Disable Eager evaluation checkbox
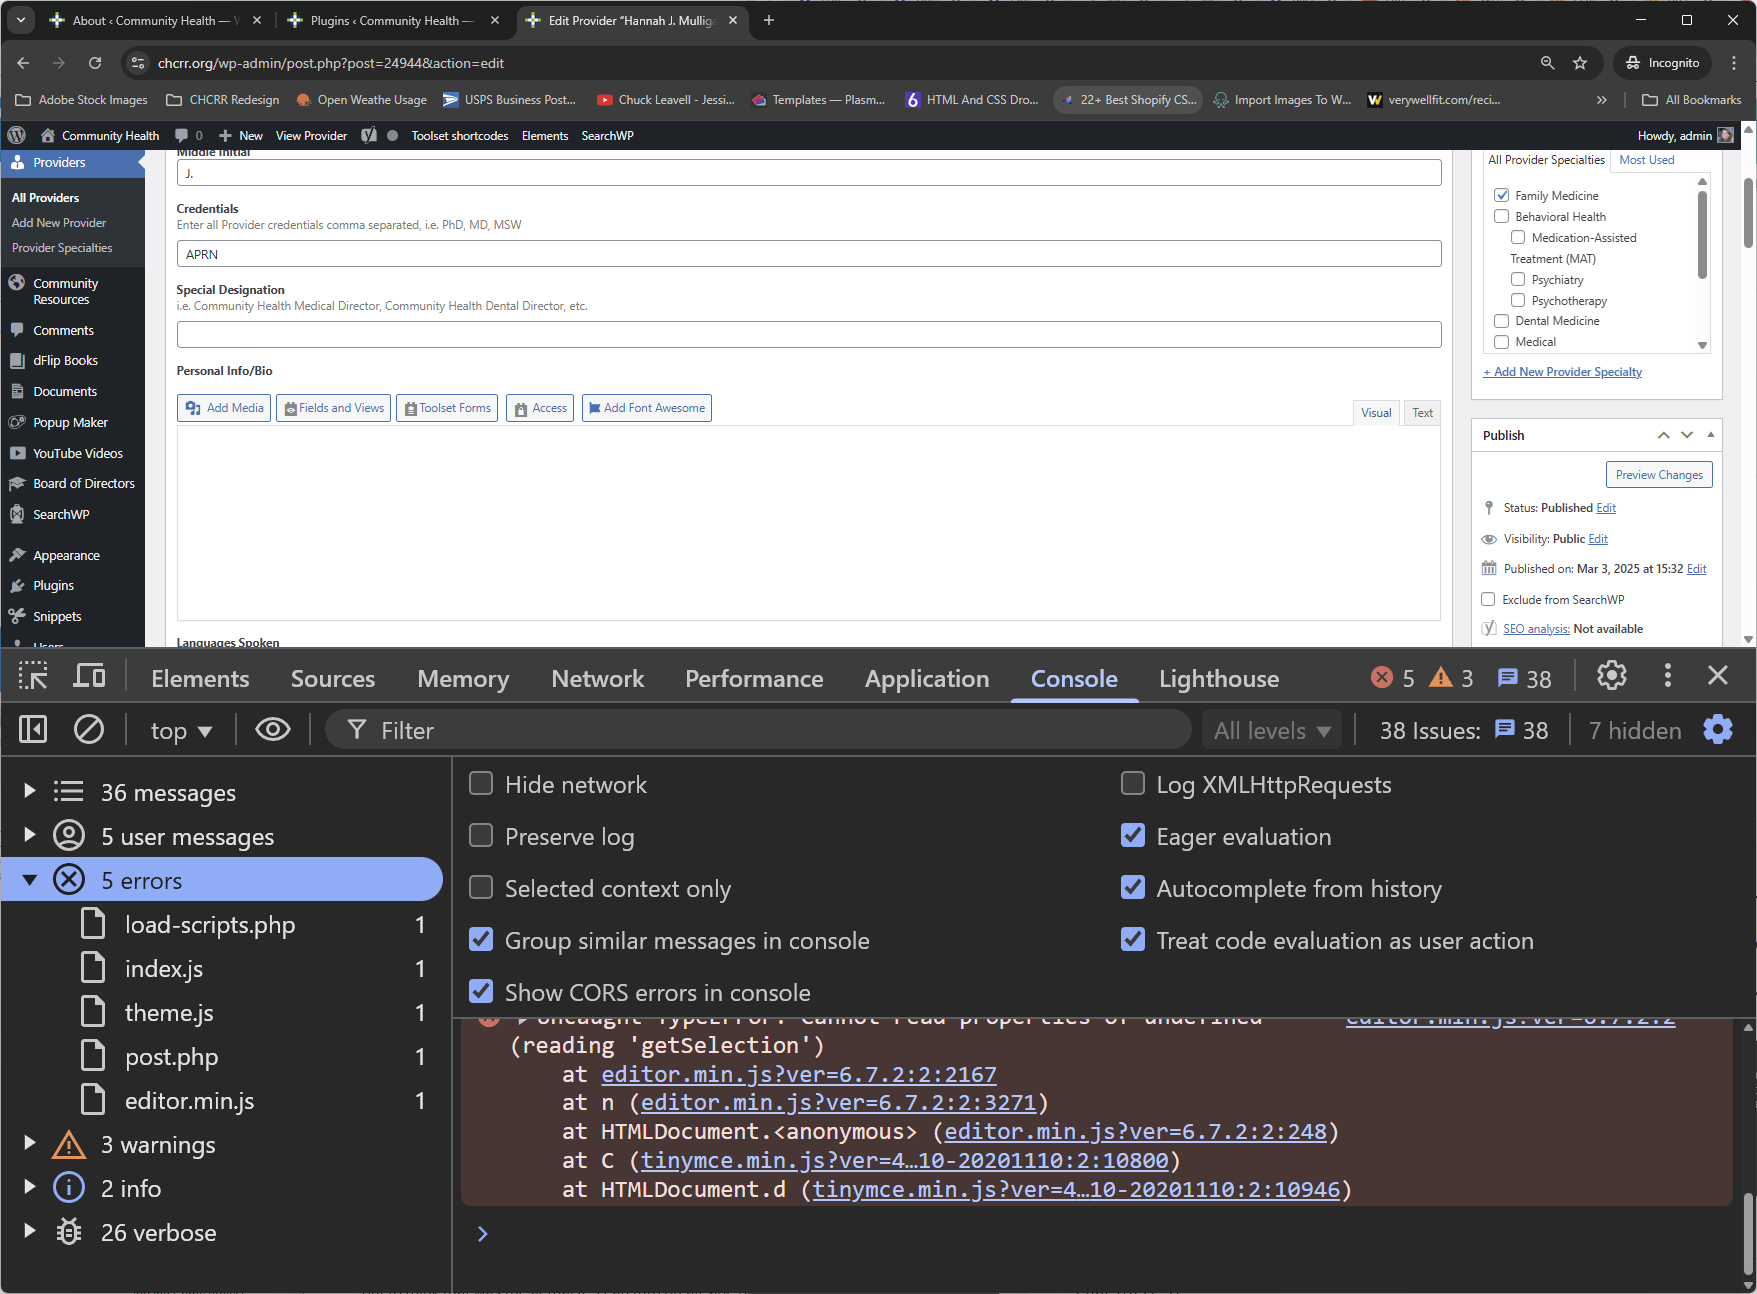The width and height of the screenshot is (1757, 1294). (x=1133, y=835)
